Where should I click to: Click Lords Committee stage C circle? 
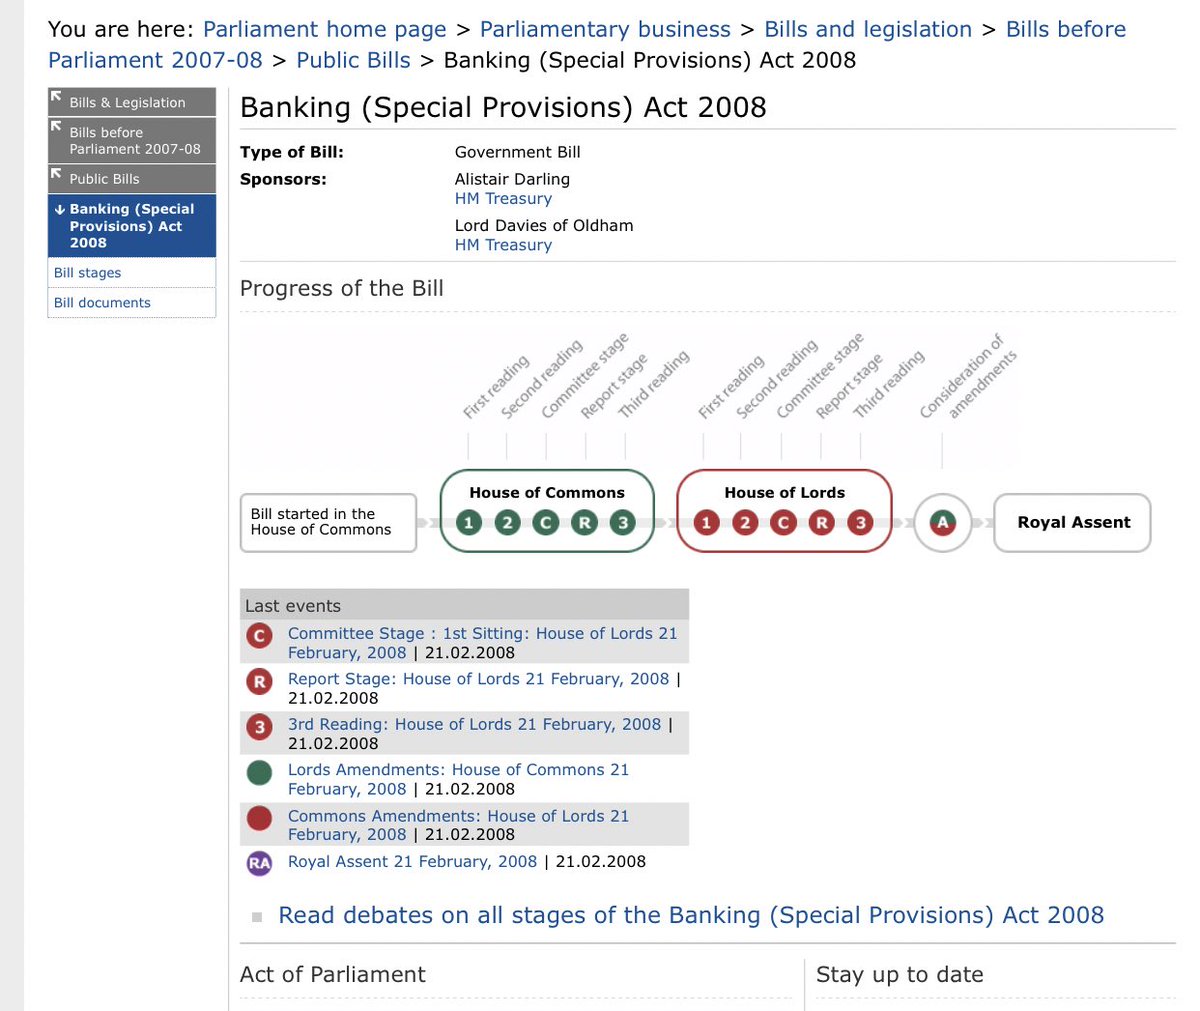(x=784, y=522)
